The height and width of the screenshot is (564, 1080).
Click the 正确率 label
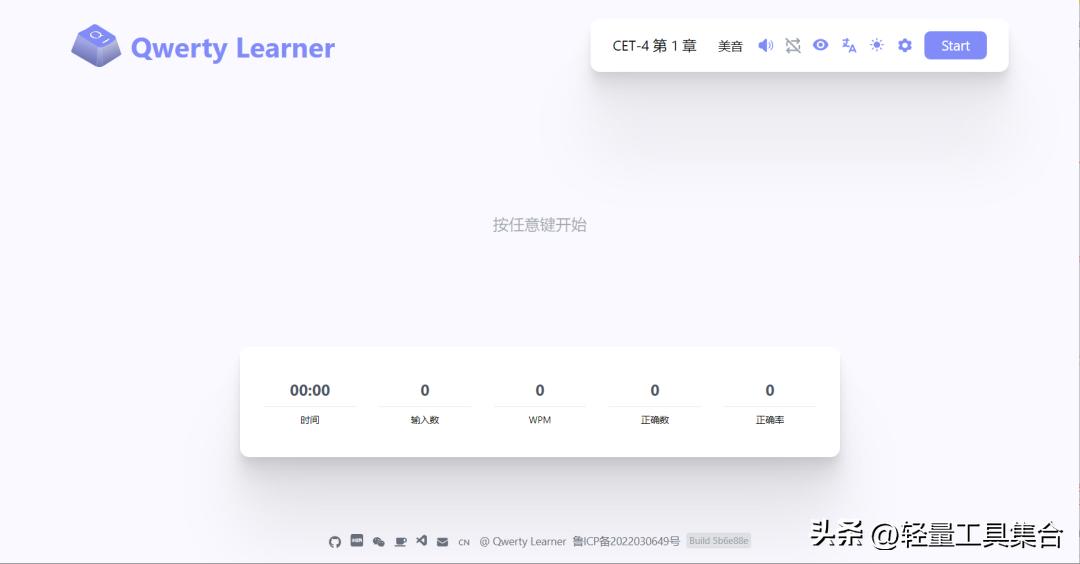tap(770, 420)
